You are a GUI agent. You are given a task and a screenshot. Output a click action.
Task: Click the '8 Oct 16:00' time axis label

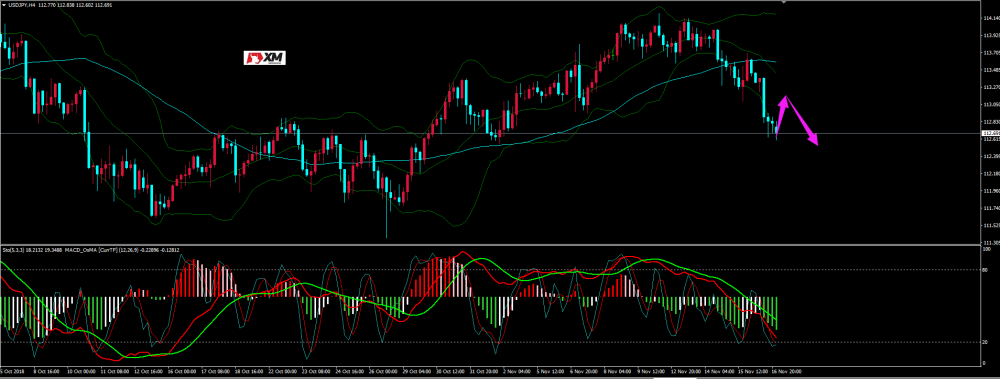(x=47, y=370)
